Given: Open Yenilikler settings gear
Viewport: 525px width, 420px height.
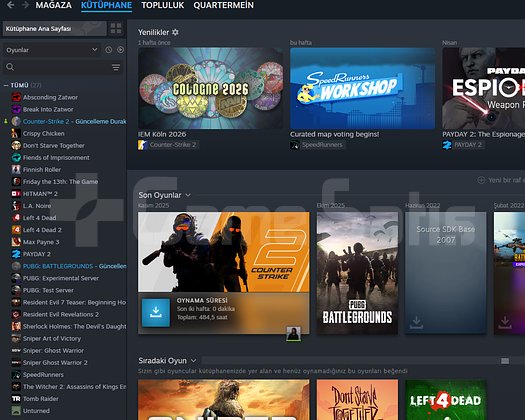Looking at the screenshot, I should pos(175,32).
